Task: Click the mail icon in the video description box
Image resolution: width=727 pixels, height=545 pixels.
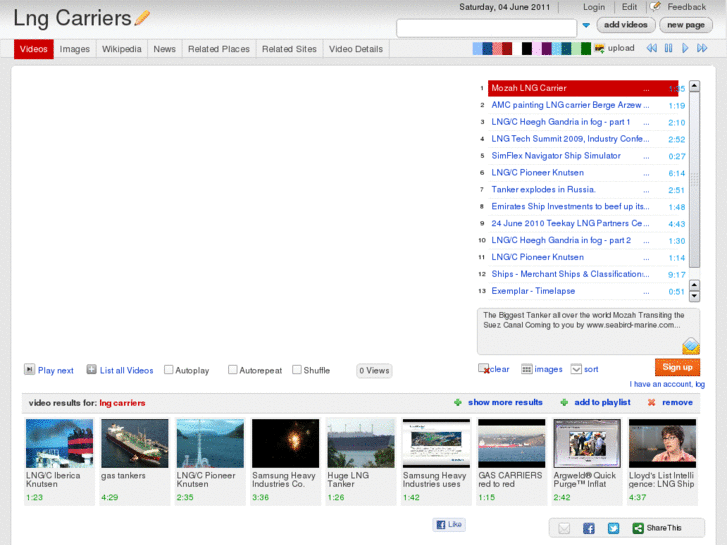Action: (x=691, y=346)
